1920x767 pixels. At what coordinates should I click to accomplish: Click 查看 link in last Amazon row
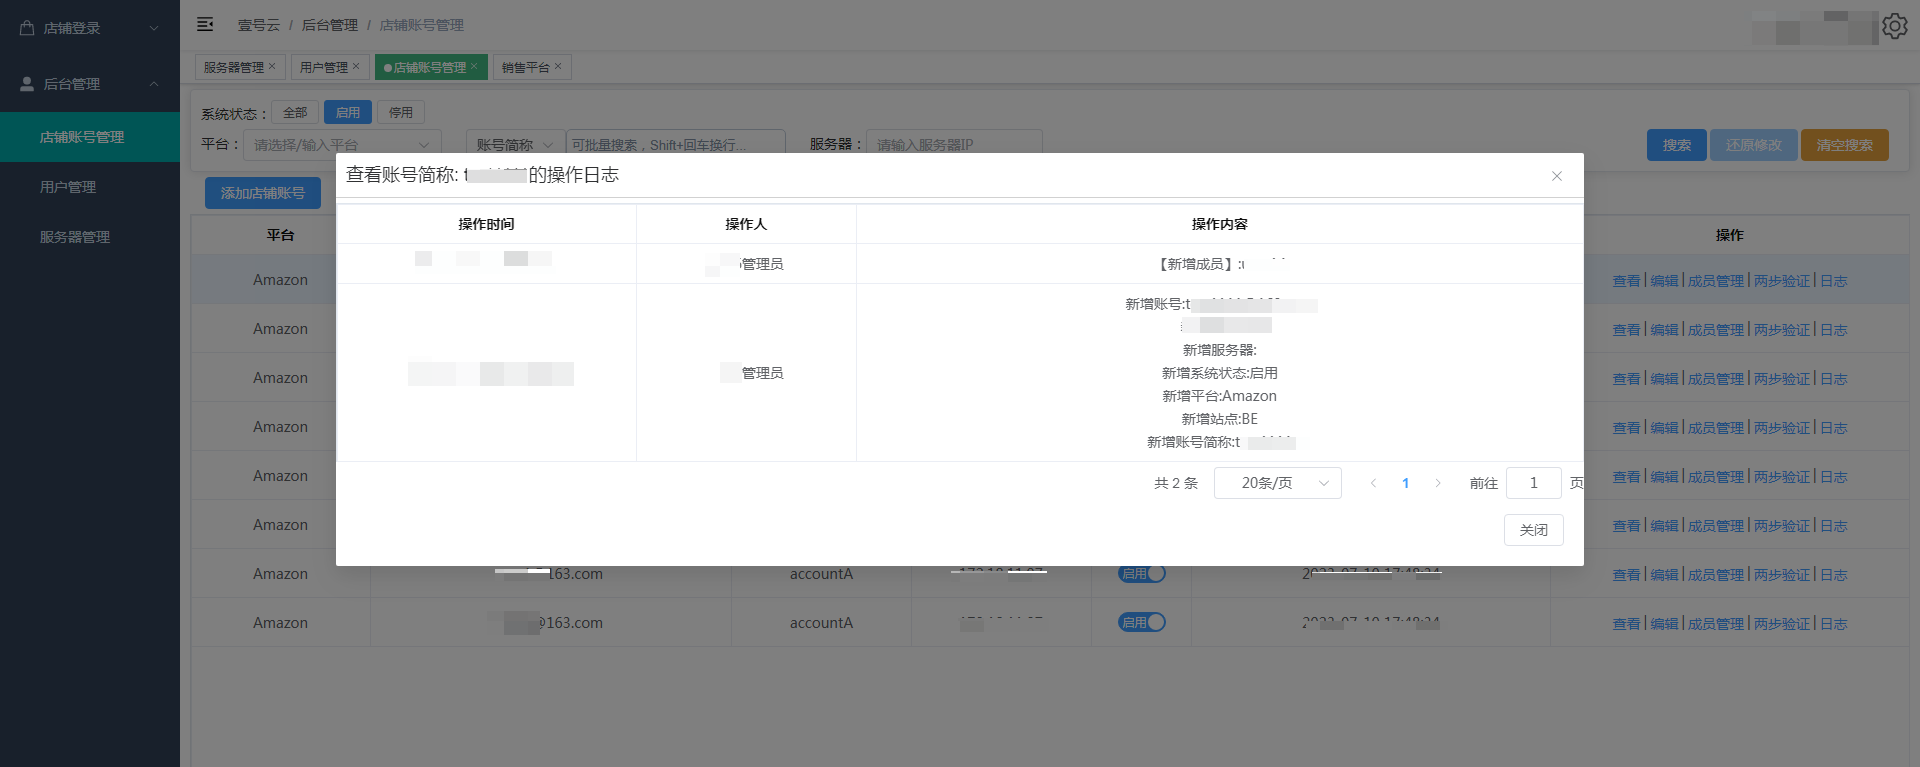[1626, 624]
